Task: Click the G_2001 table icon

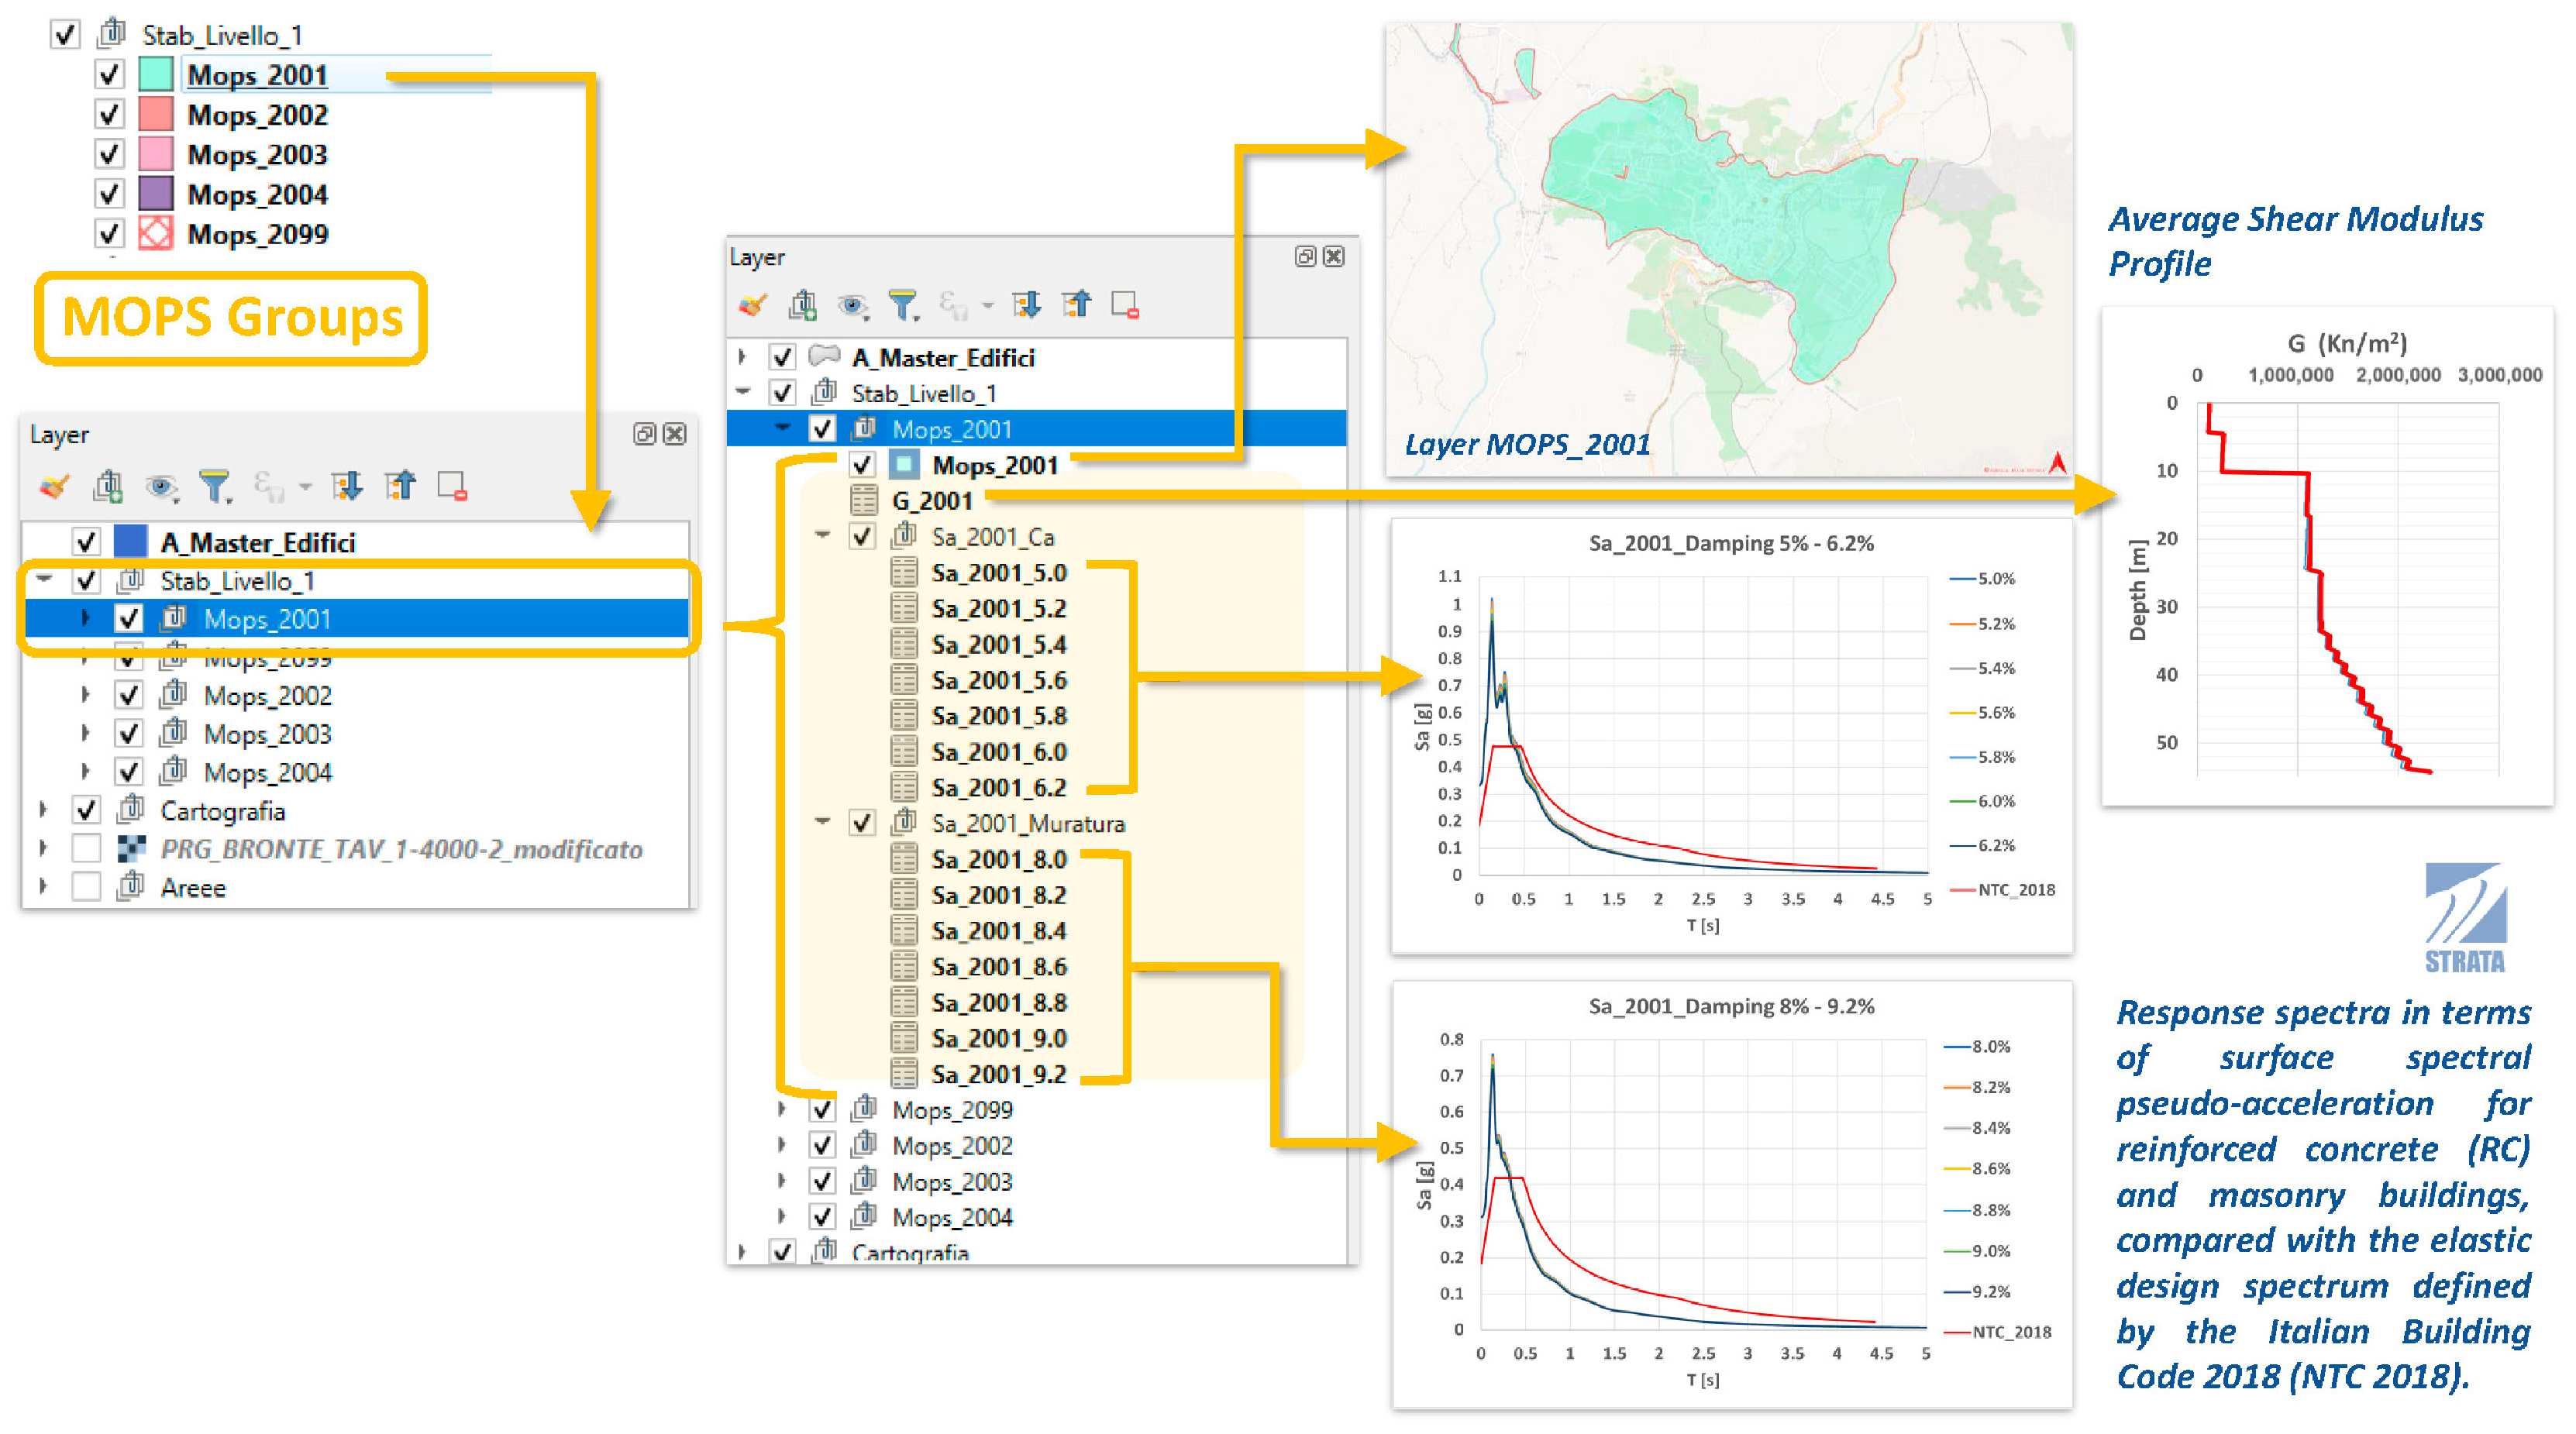Action: point(864,500)
